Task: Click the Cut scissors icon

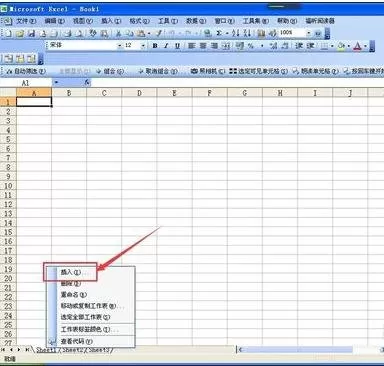Action: 118,33
